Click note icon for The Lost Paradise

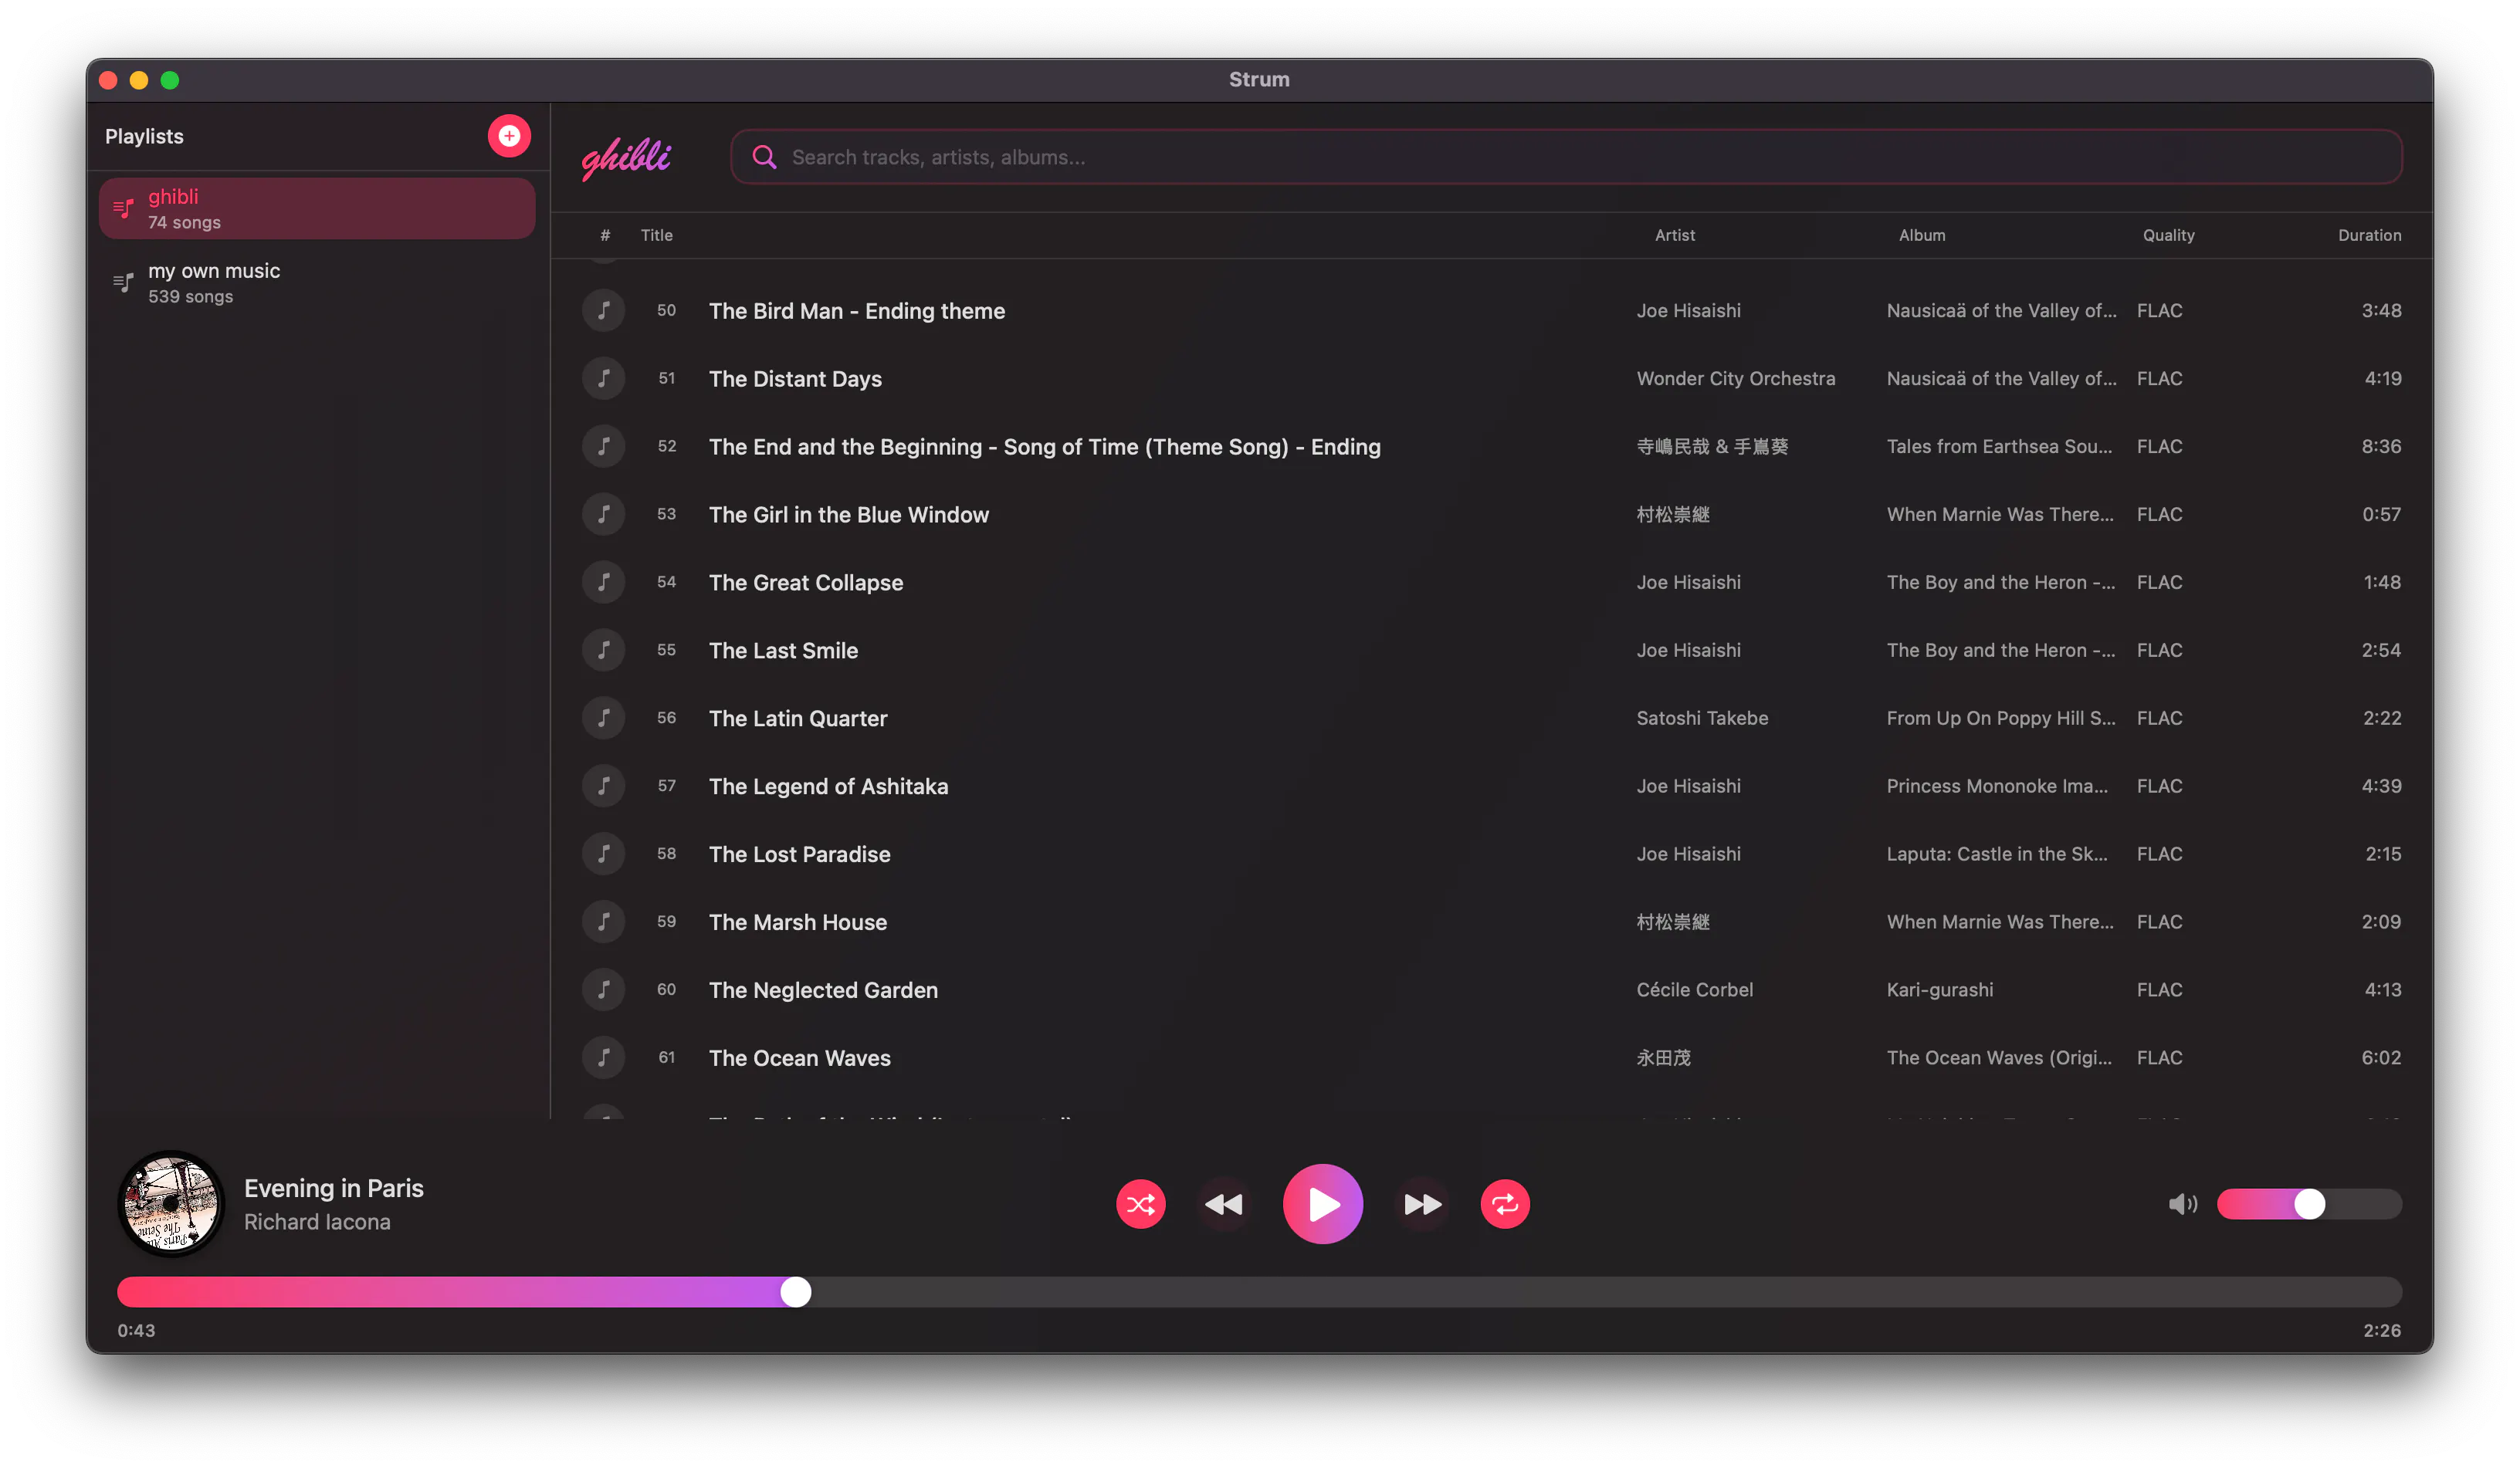(x=603, y=854)
